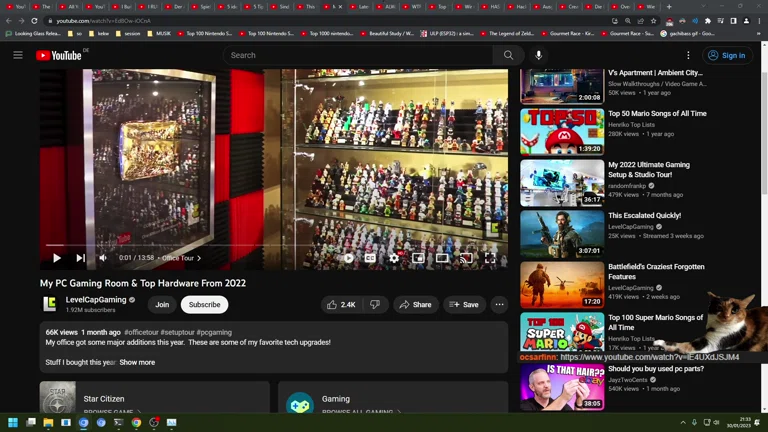Open more actions ellipsis under video
Viewport: 768px width, 432px height.
[x=499, y=305]
